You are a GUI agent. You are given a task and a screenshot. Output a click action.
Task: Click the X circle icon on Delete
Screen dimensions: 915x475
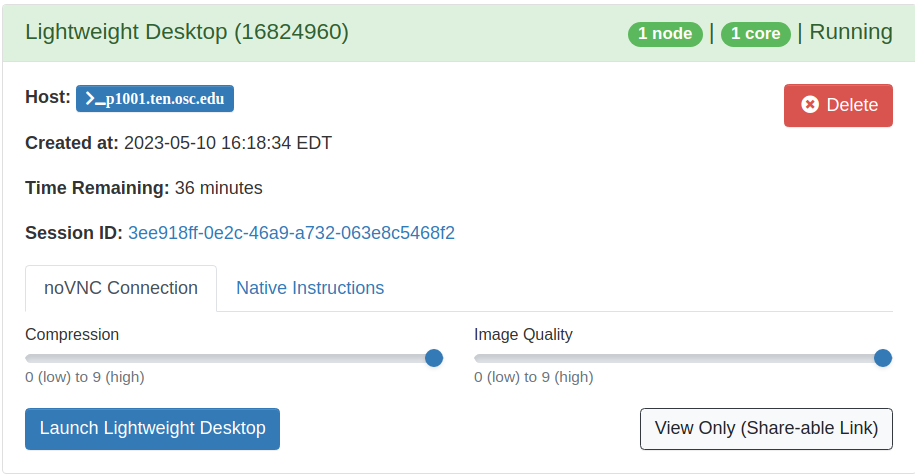810,105
